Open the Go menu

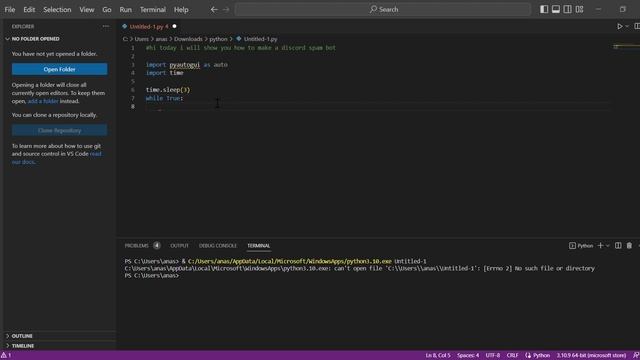coord(107,9)
